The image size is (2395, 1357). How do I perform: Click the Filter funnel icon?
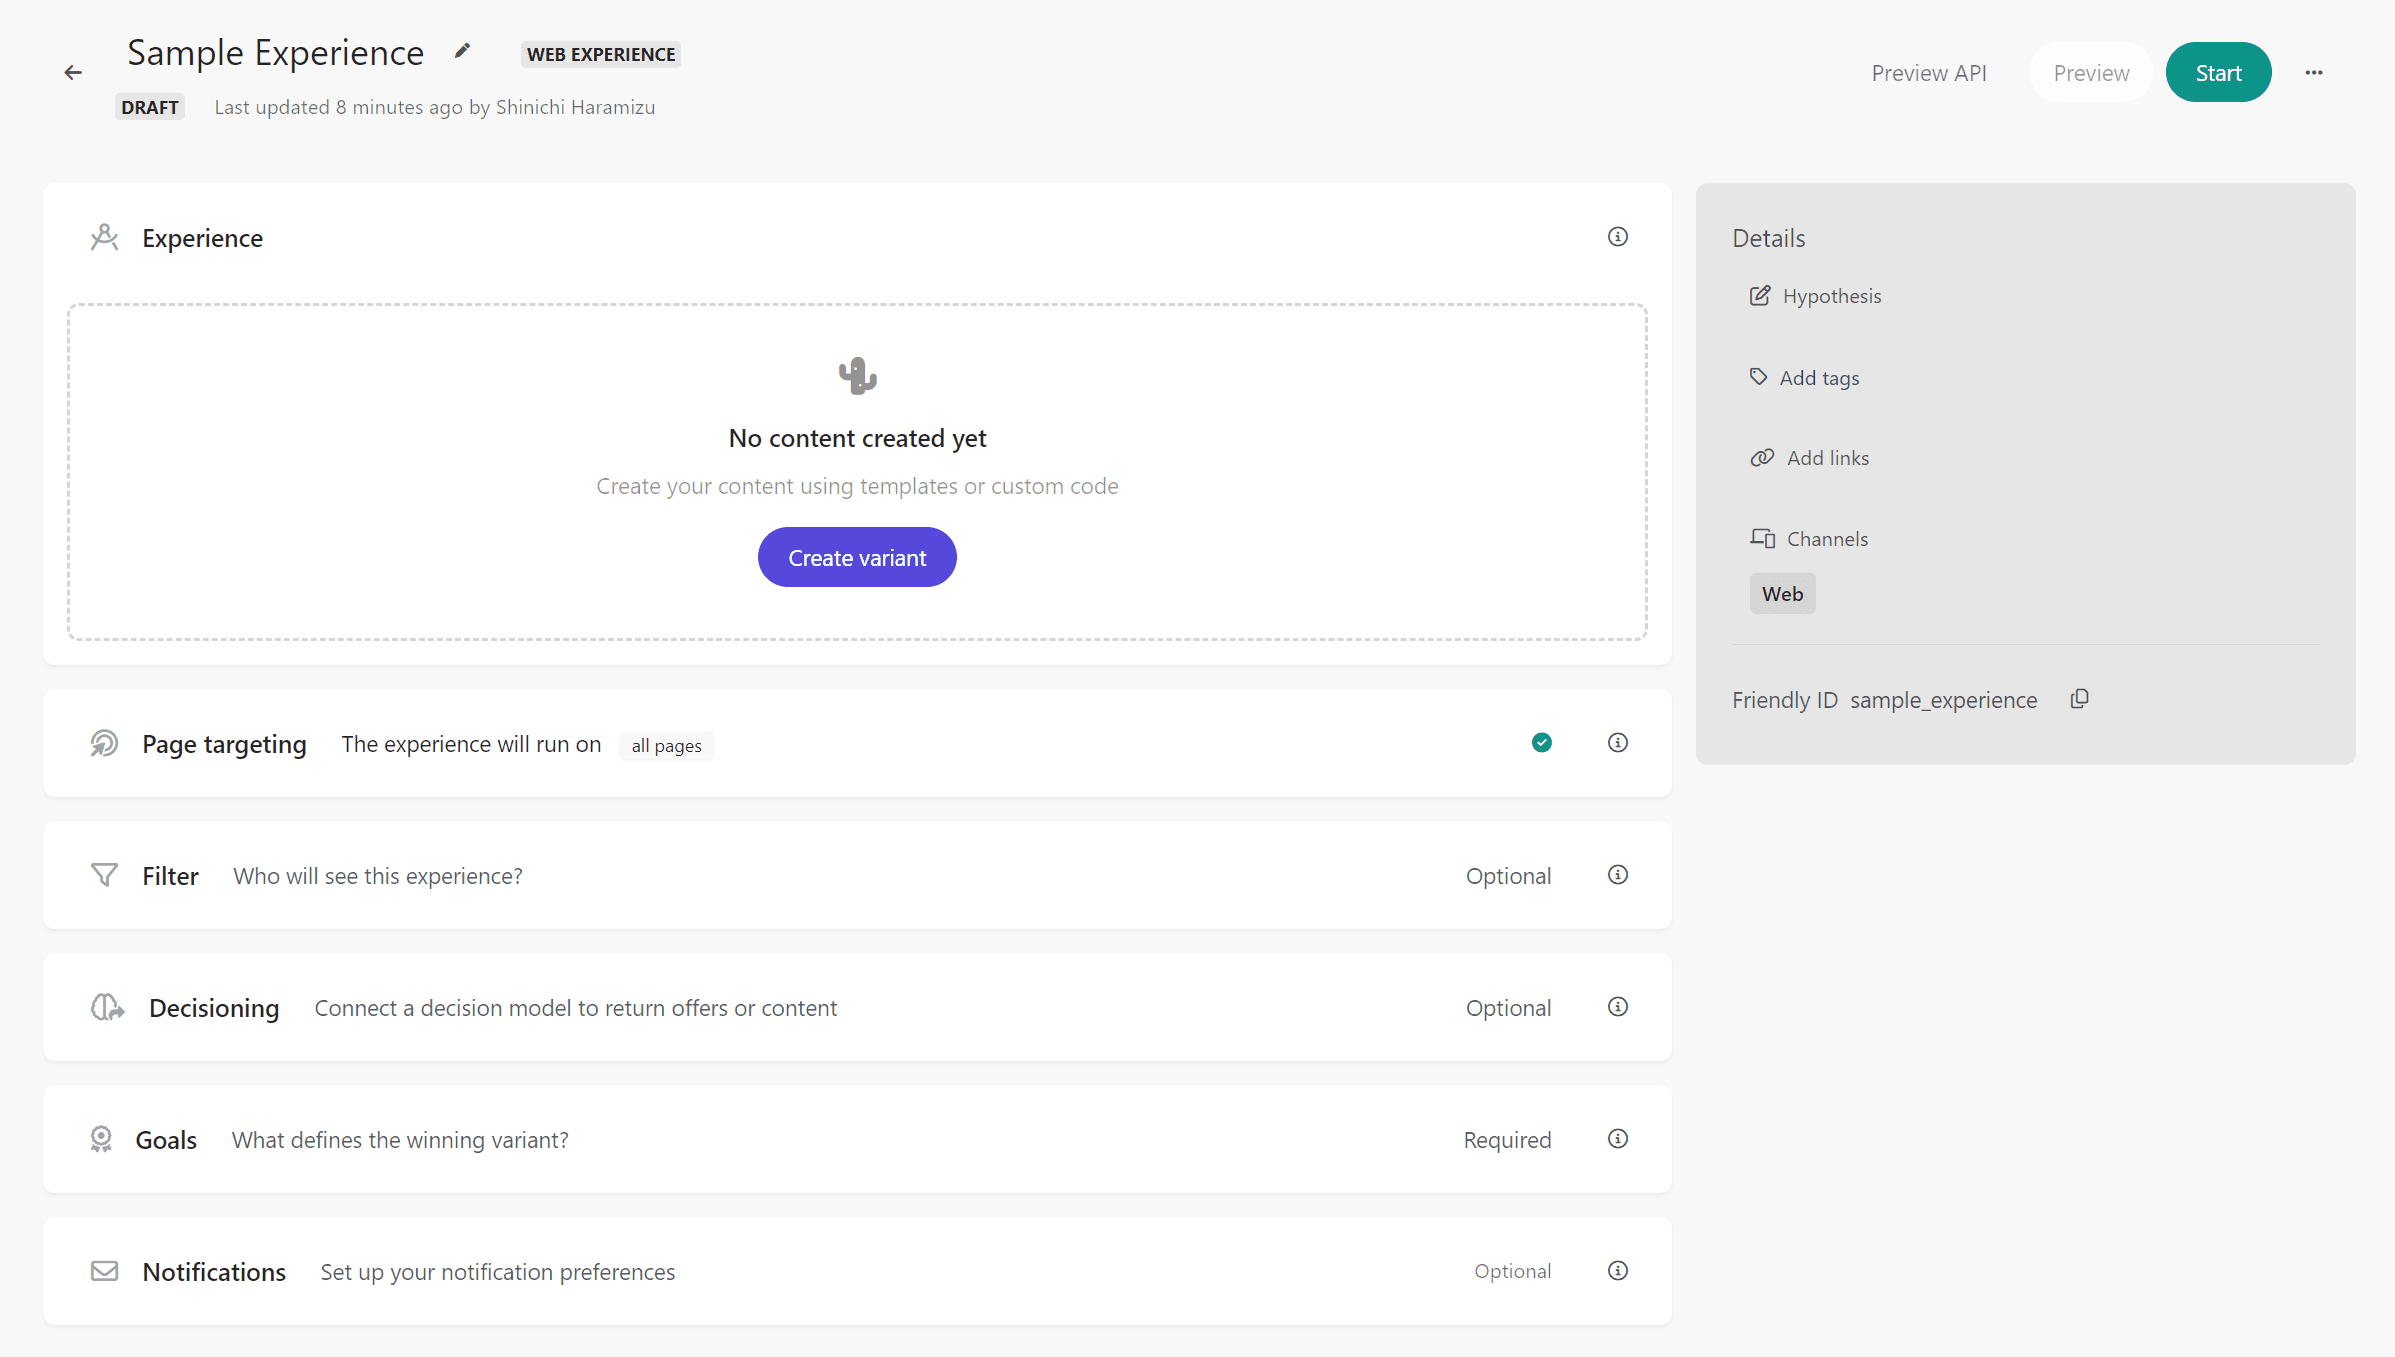pos(104,875)
